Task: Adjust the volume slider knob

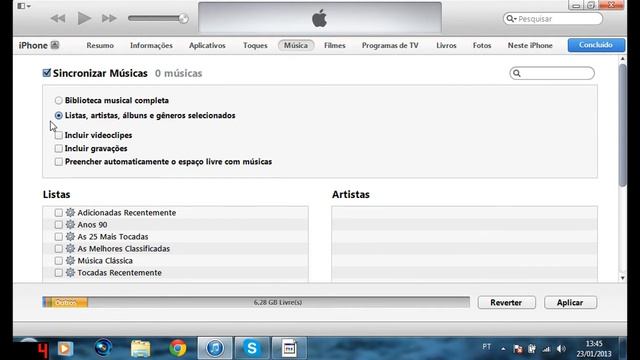Action: point(183,18)
